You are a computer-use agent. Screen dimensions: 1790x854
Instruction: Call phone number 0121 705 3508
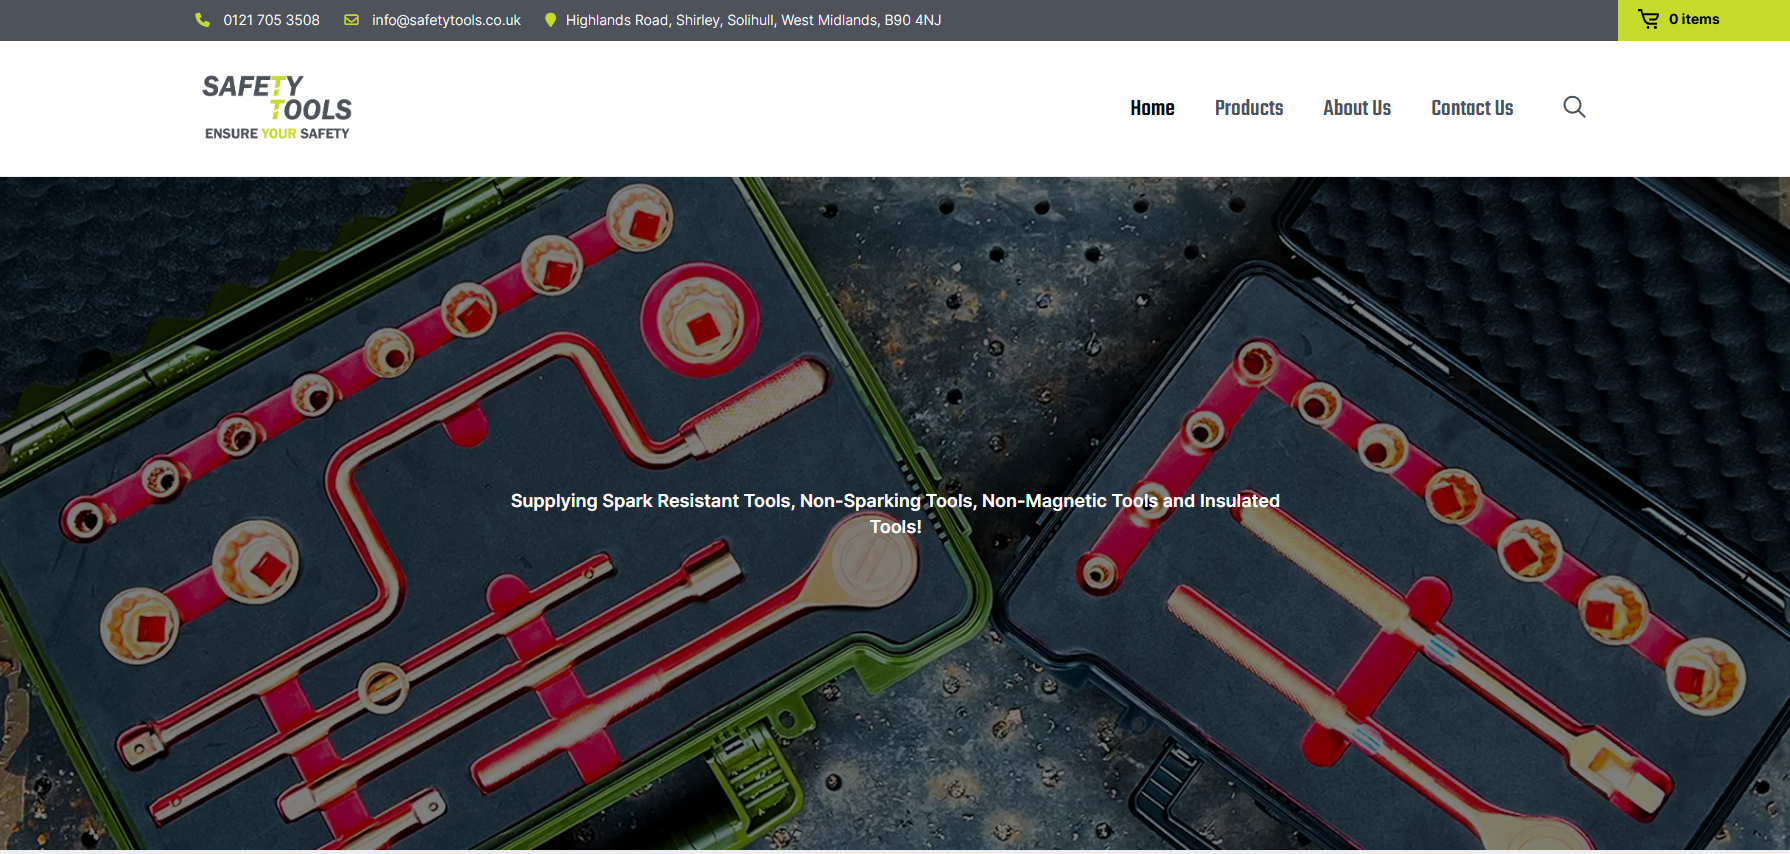point(271,20)
